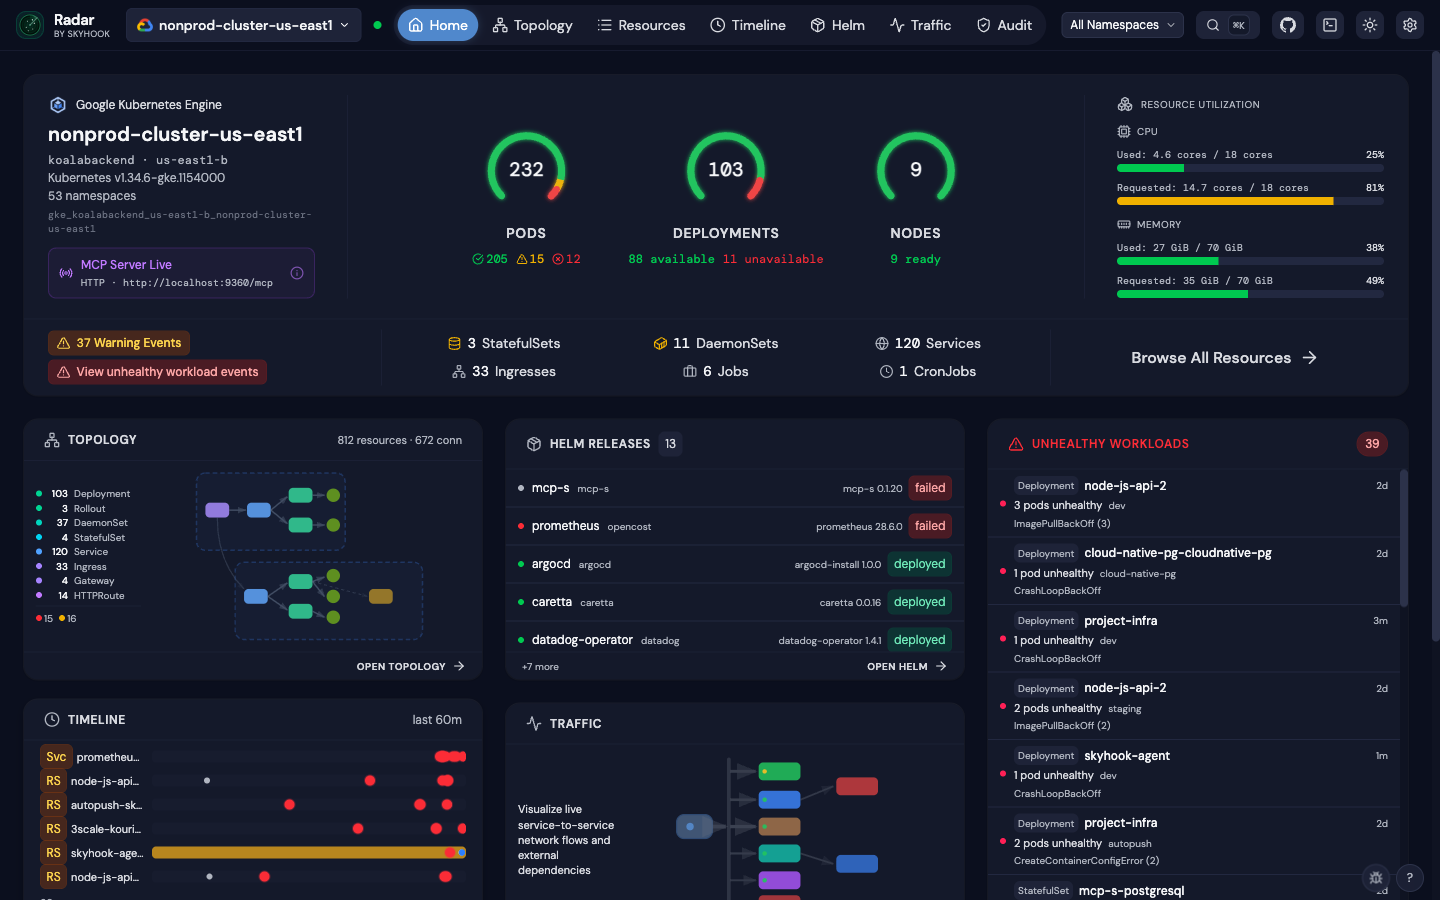This screenshot has width=1440, height=900.
Task: Show the +7 more Helm releases
Action: 540,667
